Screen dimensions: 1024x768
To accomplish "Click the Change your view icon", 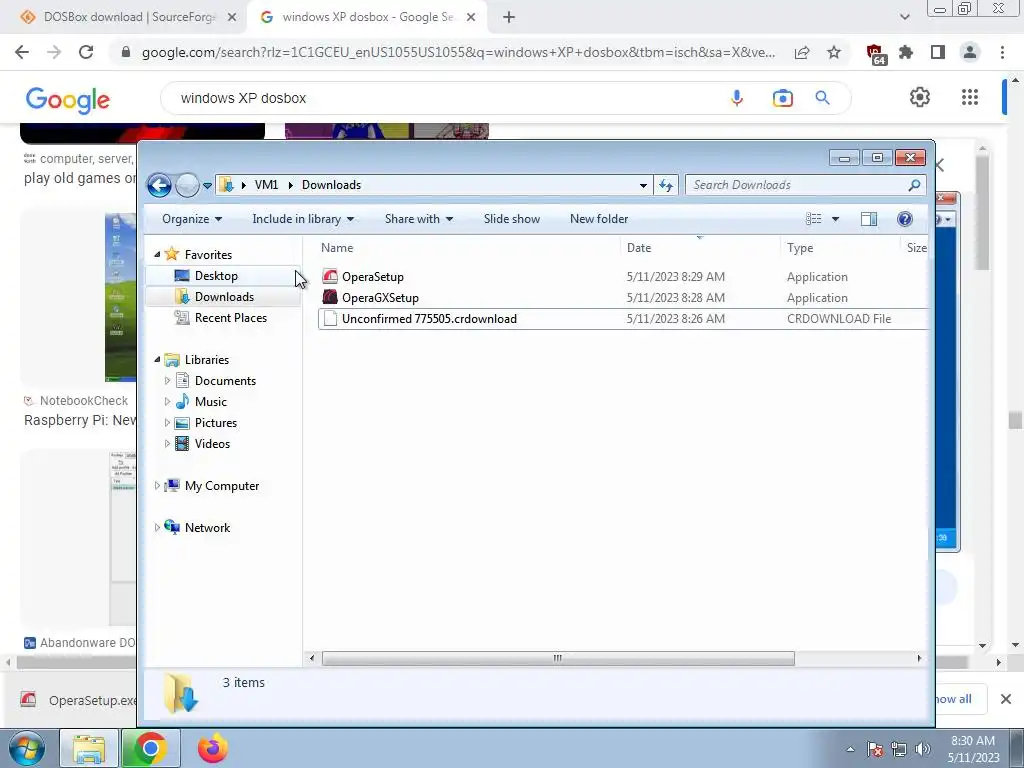I will click(x=814, y=219).
